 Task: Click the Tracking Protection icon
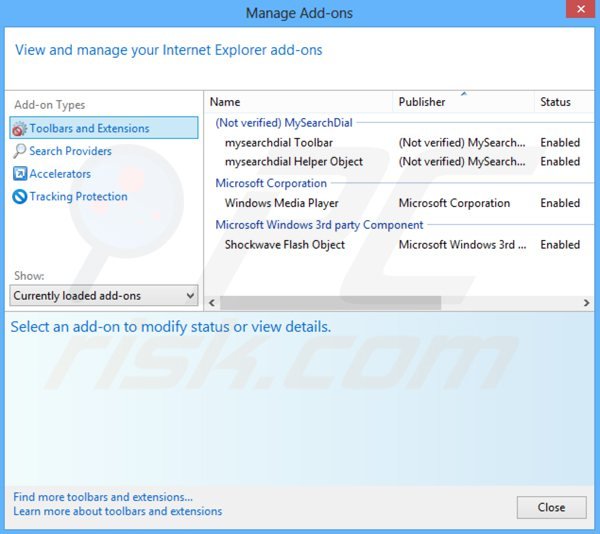point(19,197)
